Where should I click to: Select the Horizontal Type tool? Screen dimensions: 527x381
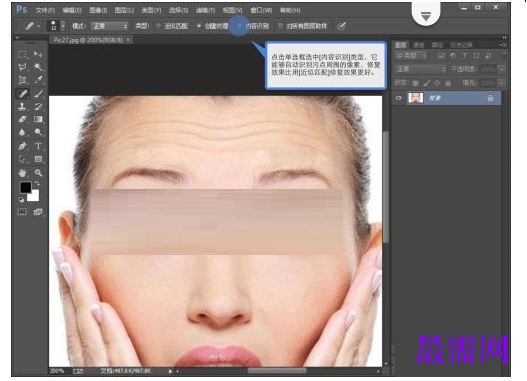[x=38, y=146]
